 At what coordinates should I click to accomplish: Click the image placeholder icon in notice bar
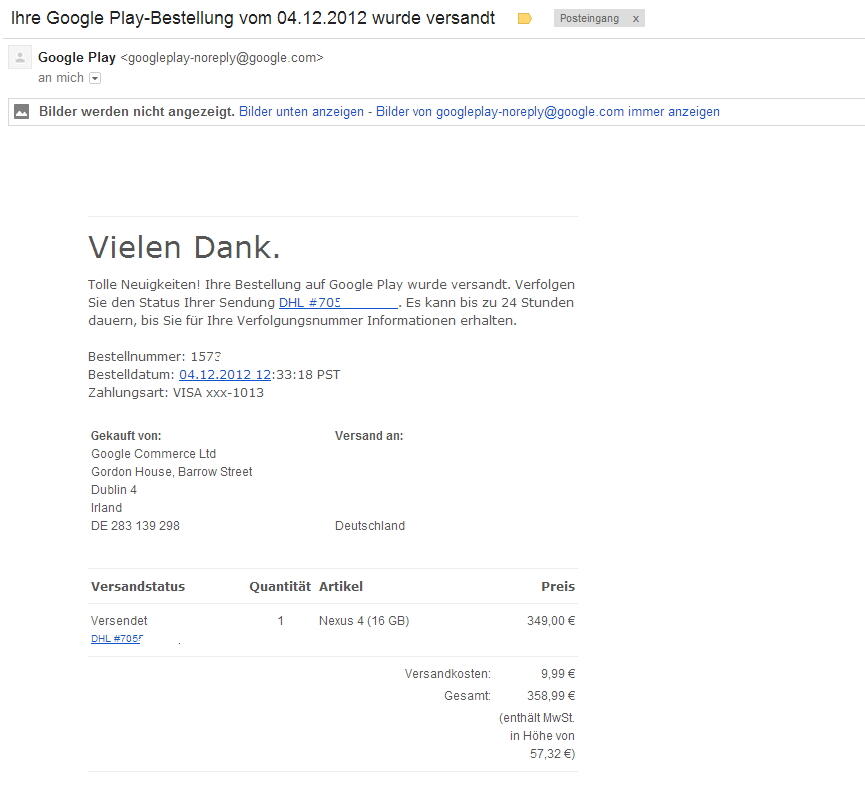tap(21, 111)
